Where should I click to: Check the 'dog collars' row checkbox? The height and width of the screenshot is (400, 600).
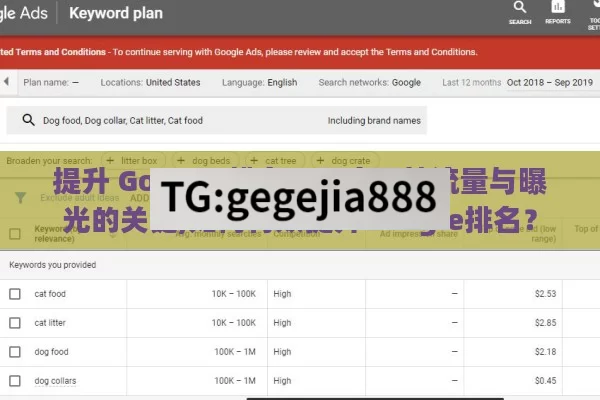tap(15, 381)
